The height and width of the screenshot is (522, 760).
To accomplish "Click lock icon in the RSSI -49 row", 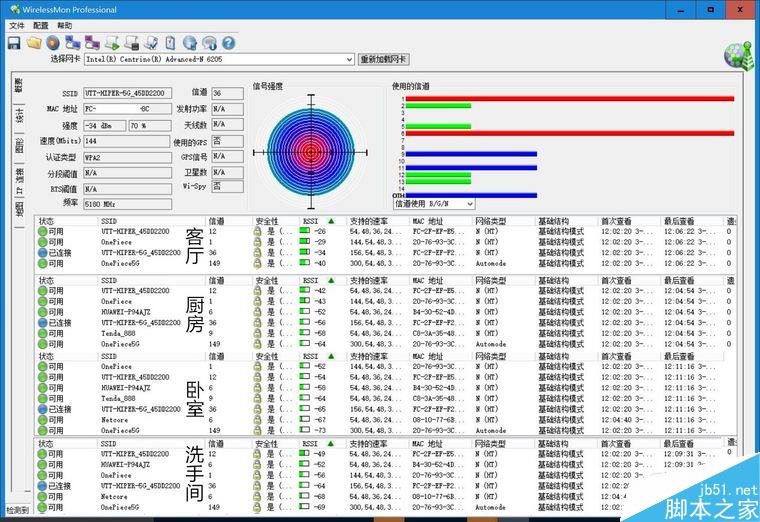I will (x=257, y=454).
